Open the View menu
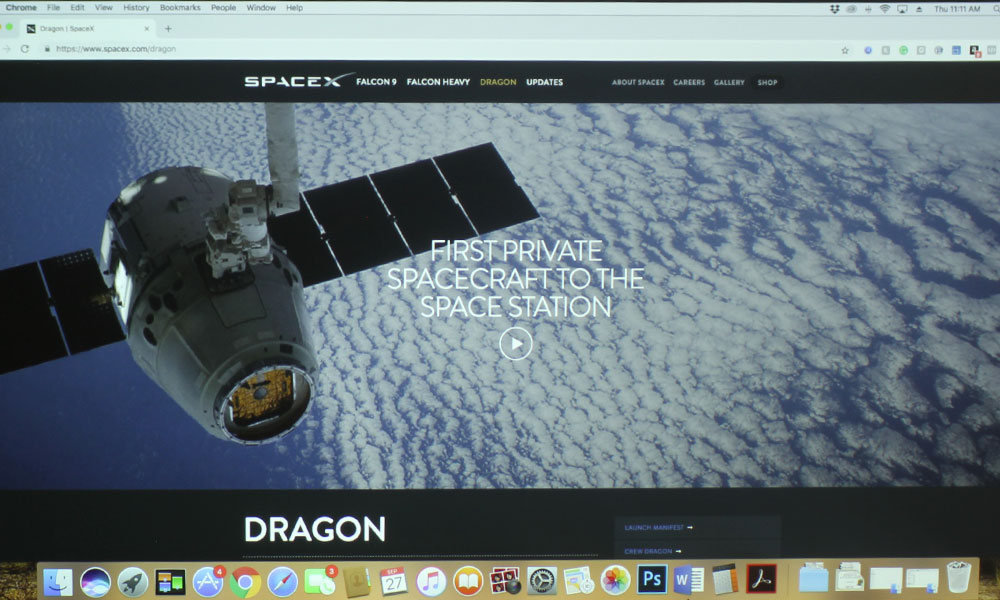This screenshot has width=1000, height=600. tap(103, 8)
